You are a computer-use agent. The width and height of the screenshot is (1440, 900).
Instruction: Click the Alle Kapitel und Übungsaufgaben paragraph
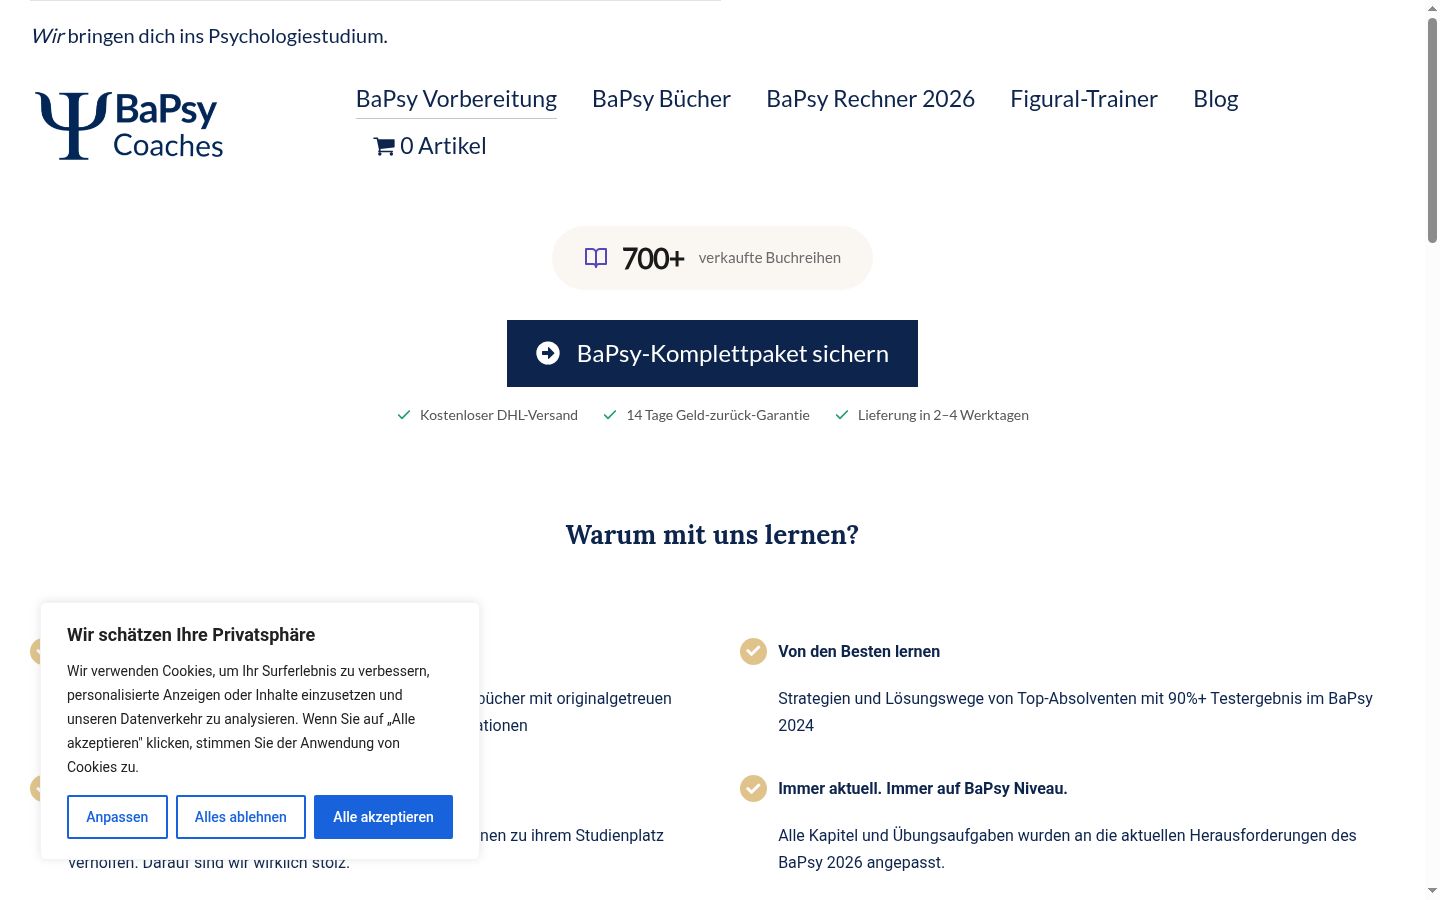(x=1068, y=849)
